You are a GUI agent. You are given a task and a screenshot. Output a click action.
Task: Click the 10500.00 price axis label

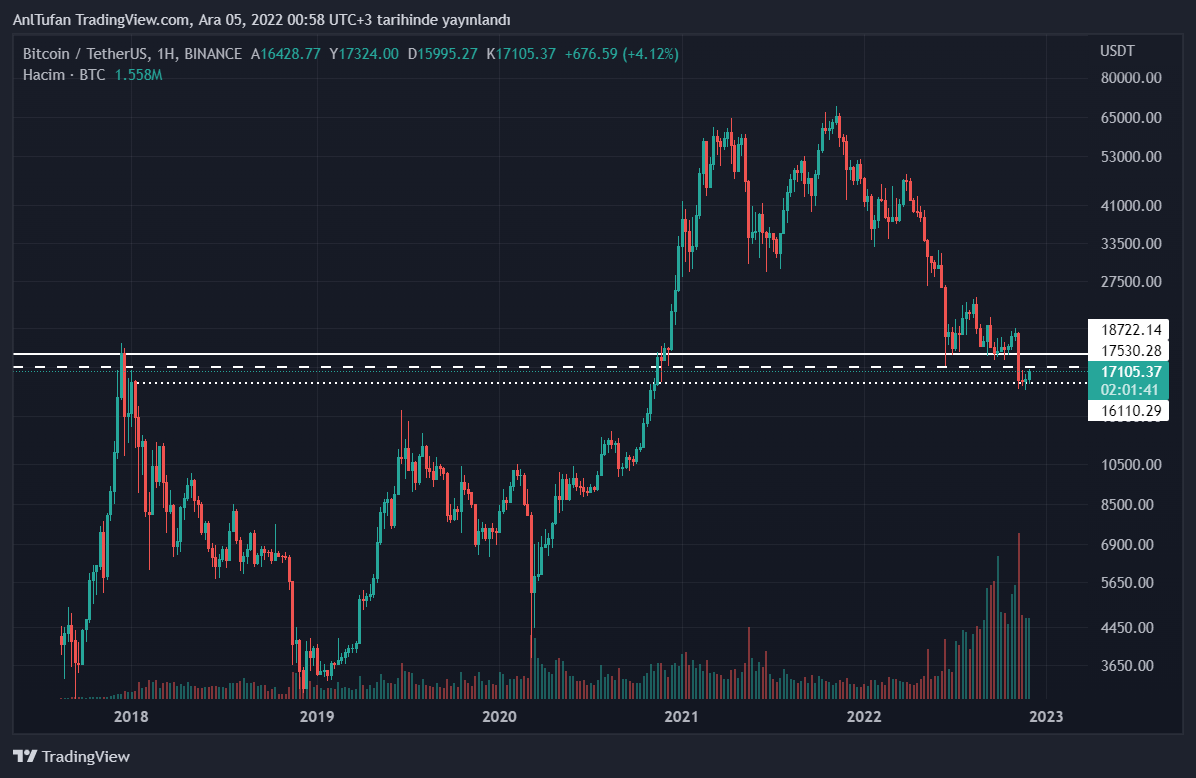point(1131,465)
